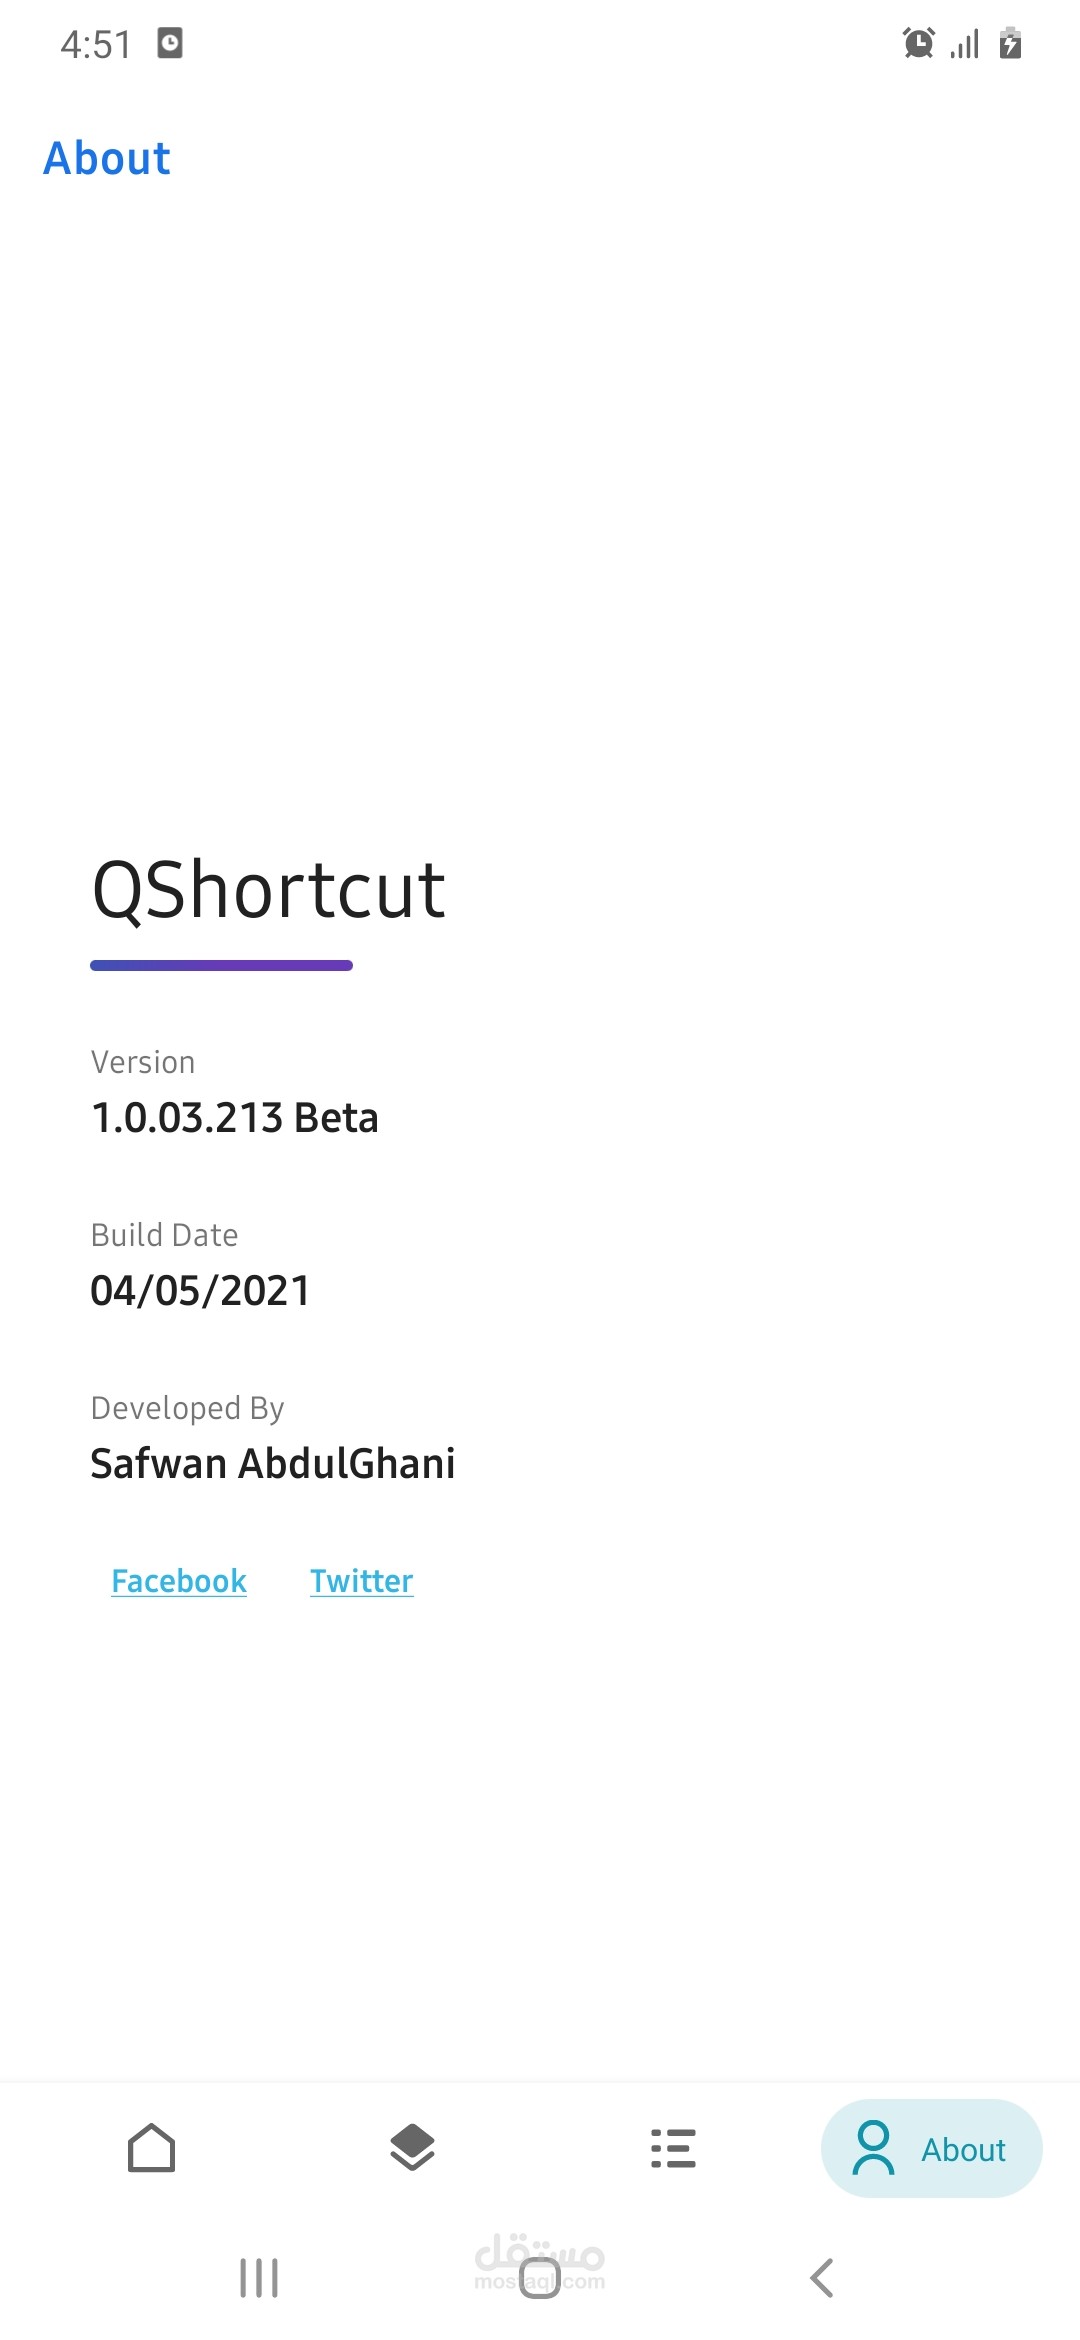Image resolution: width=1080 pixels, height=2340 pixels.
Task: Tap the battery charging icon
Action: pyautogui.click(x=1010, y=44)
